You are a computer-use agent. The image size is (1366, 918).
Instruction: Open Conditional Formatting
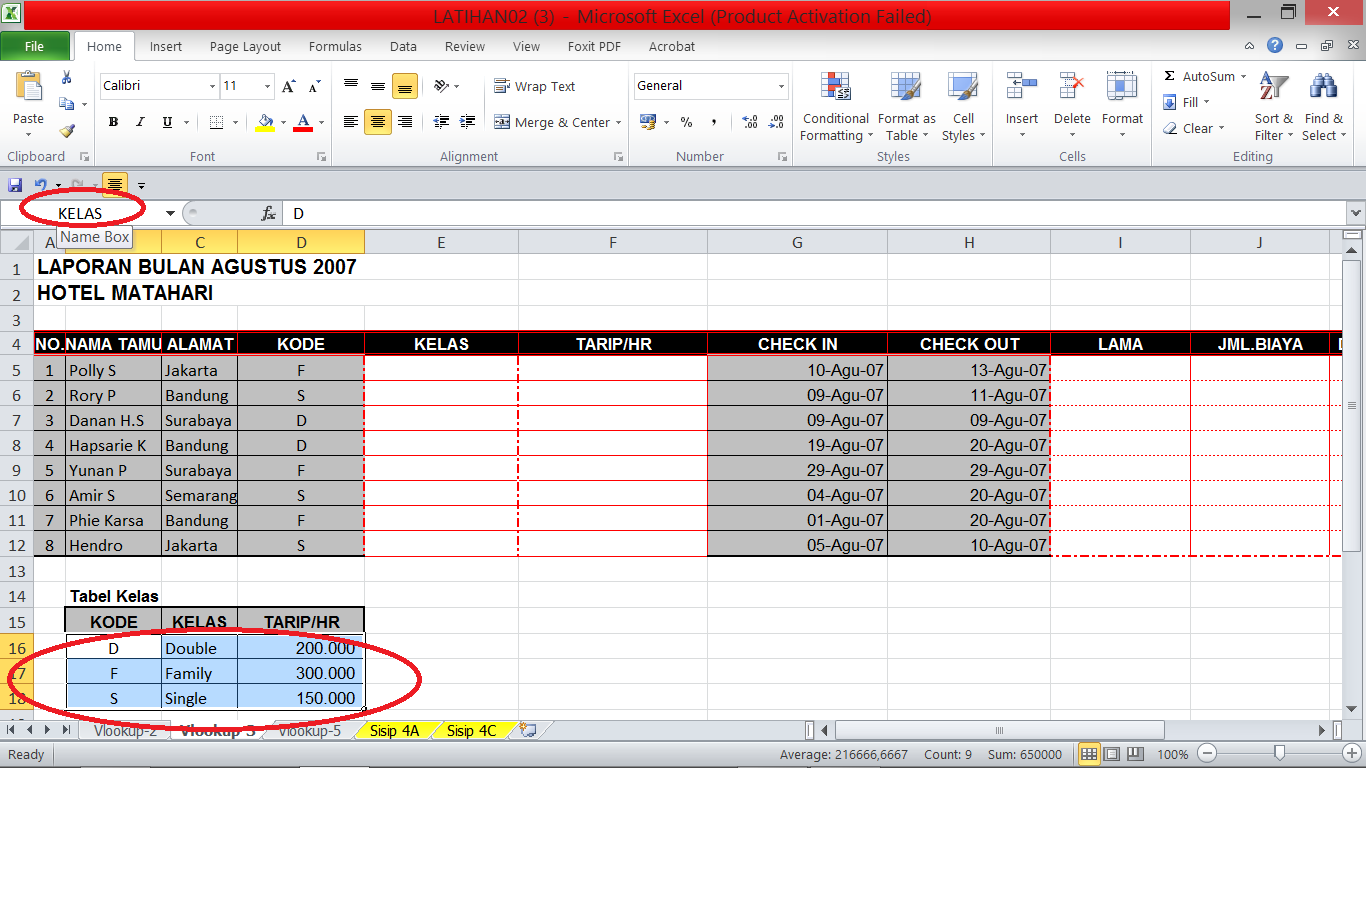point(836,107)
